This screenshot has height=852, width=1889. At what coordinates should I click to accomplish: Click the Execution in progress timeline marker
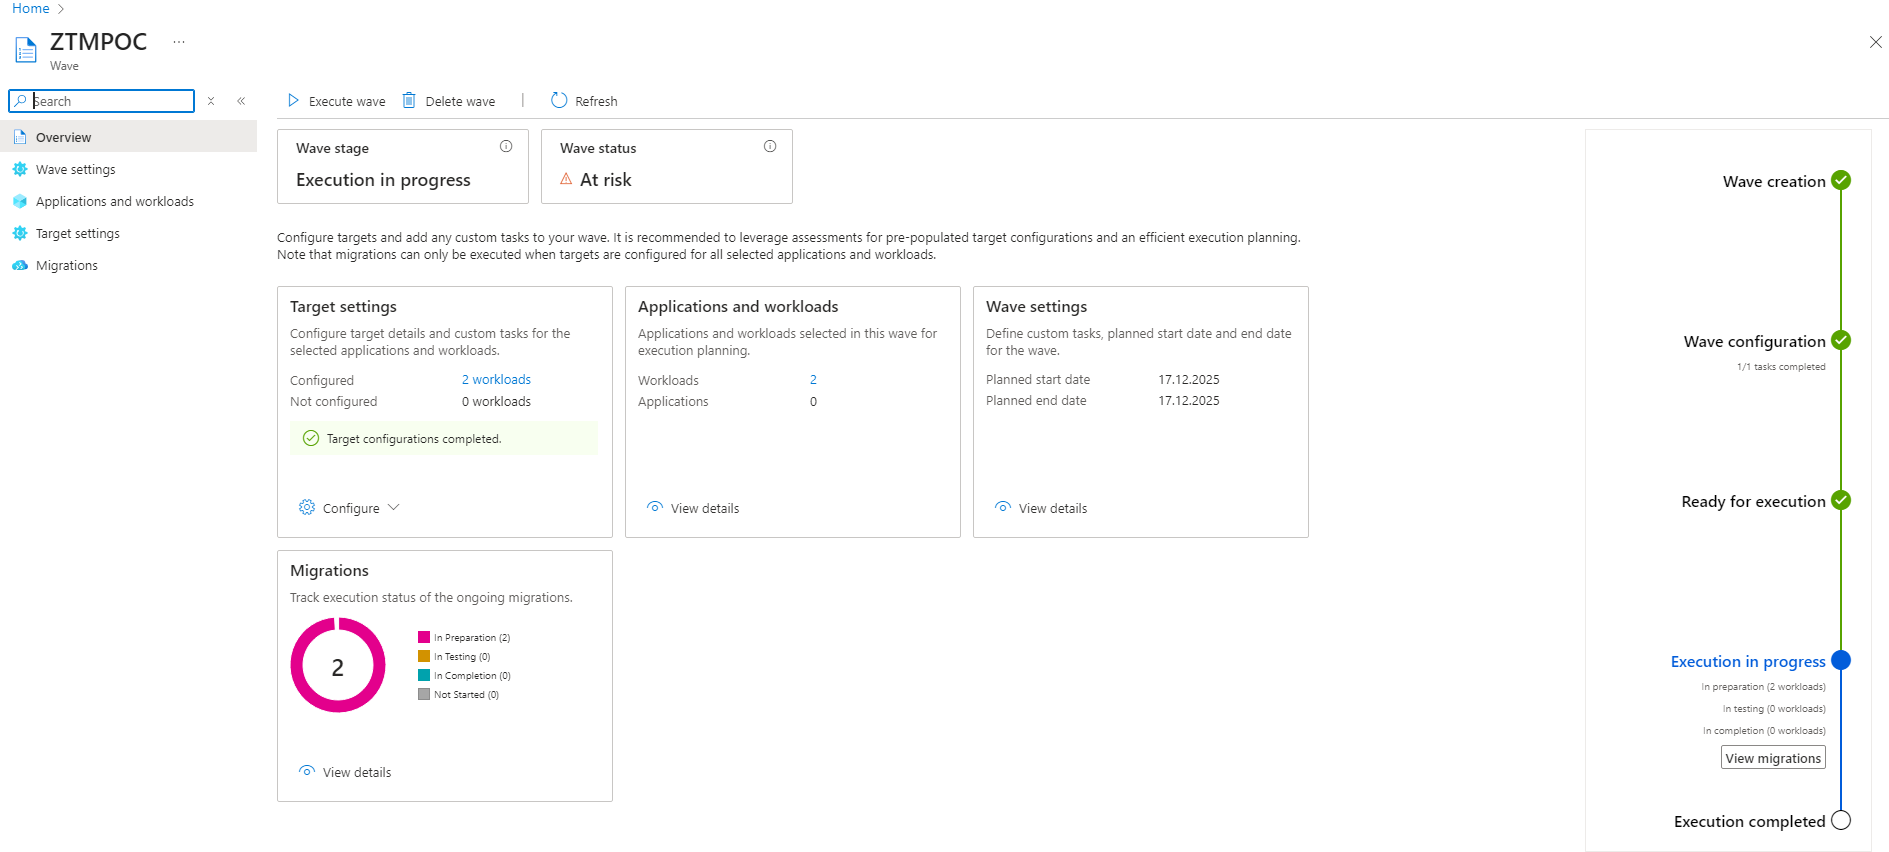(1840, 660)
